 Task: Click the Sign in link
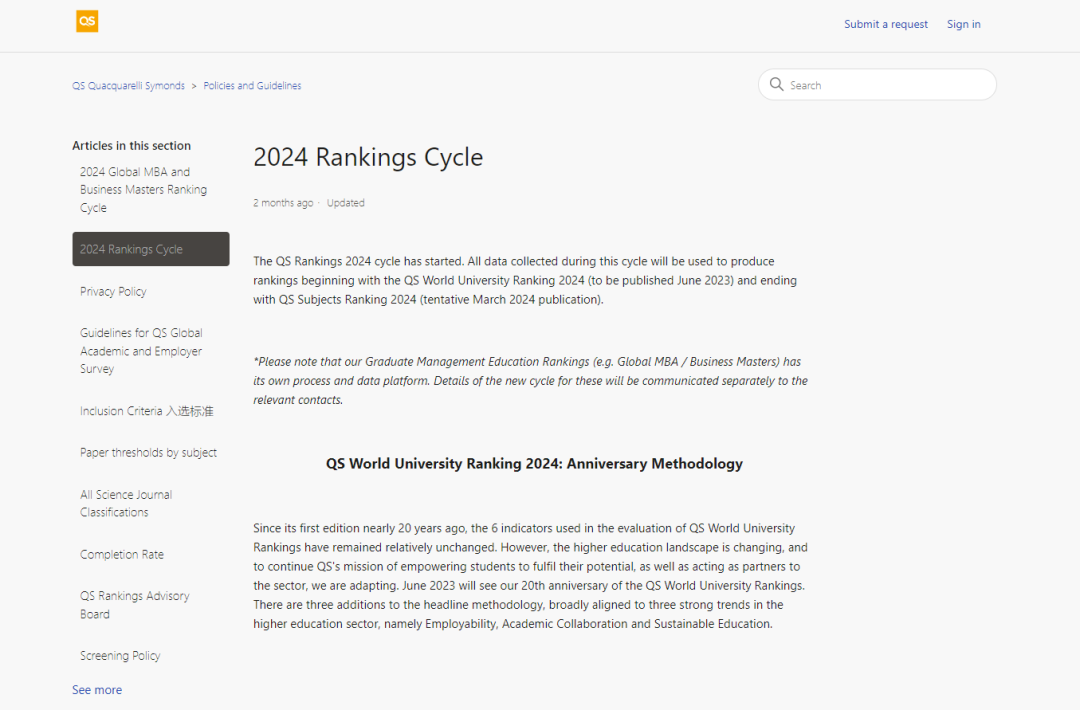(964, 24)
